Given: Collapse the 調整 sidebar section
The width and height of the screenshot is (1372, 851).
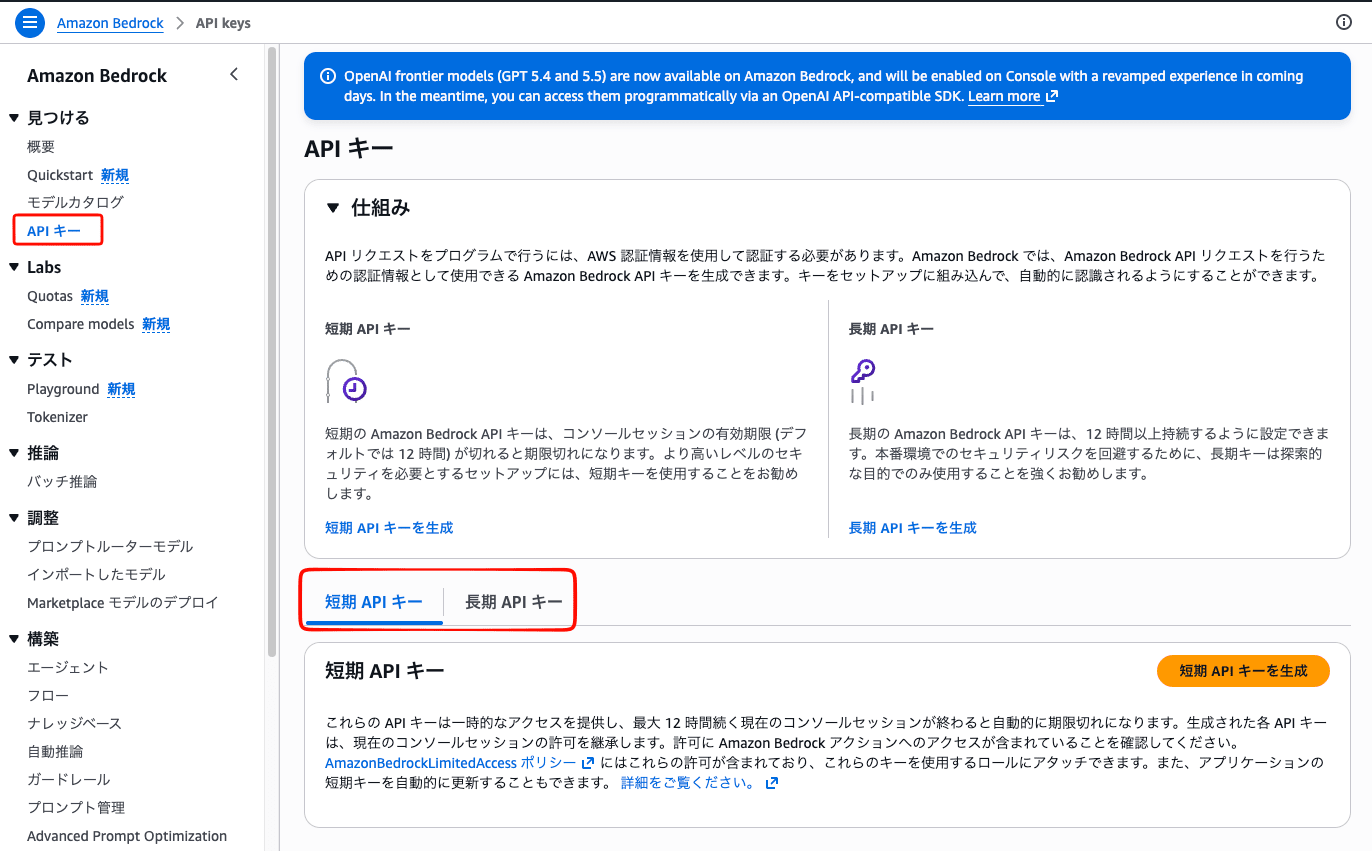Looking at the screenshot, I should point(14,518).
